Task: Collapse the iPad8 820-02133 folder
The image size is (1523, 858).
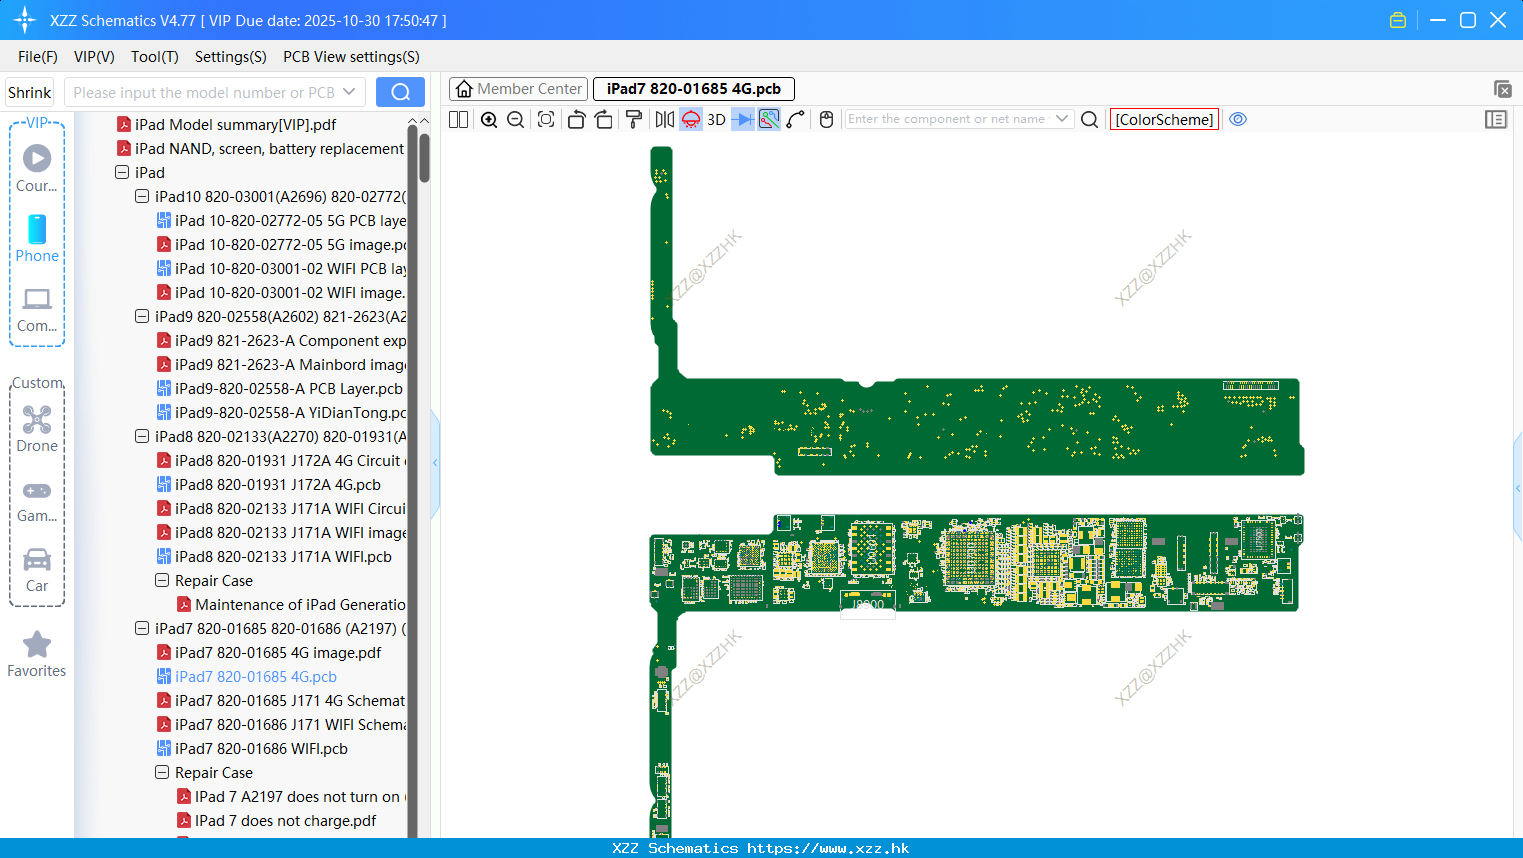Action: tap(142, 436)
